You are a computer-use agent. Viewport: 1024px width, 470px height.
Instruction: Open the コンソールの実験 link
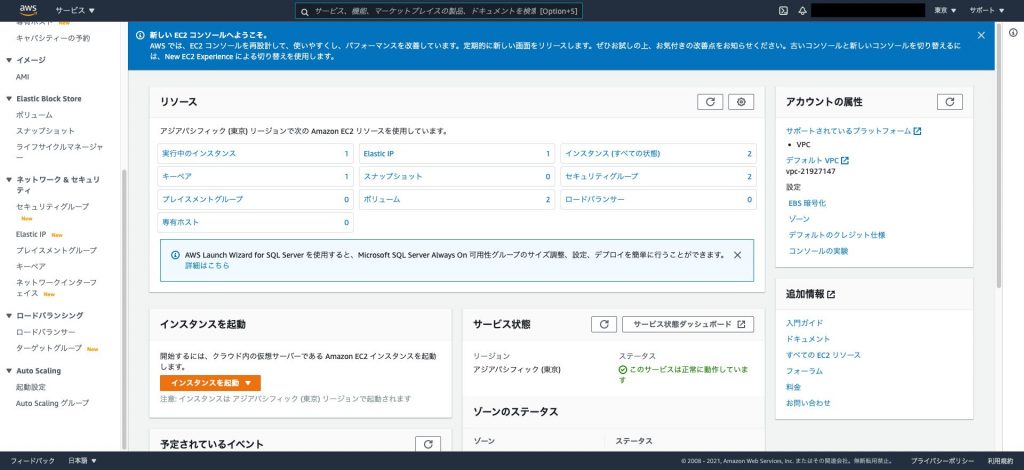818,251
